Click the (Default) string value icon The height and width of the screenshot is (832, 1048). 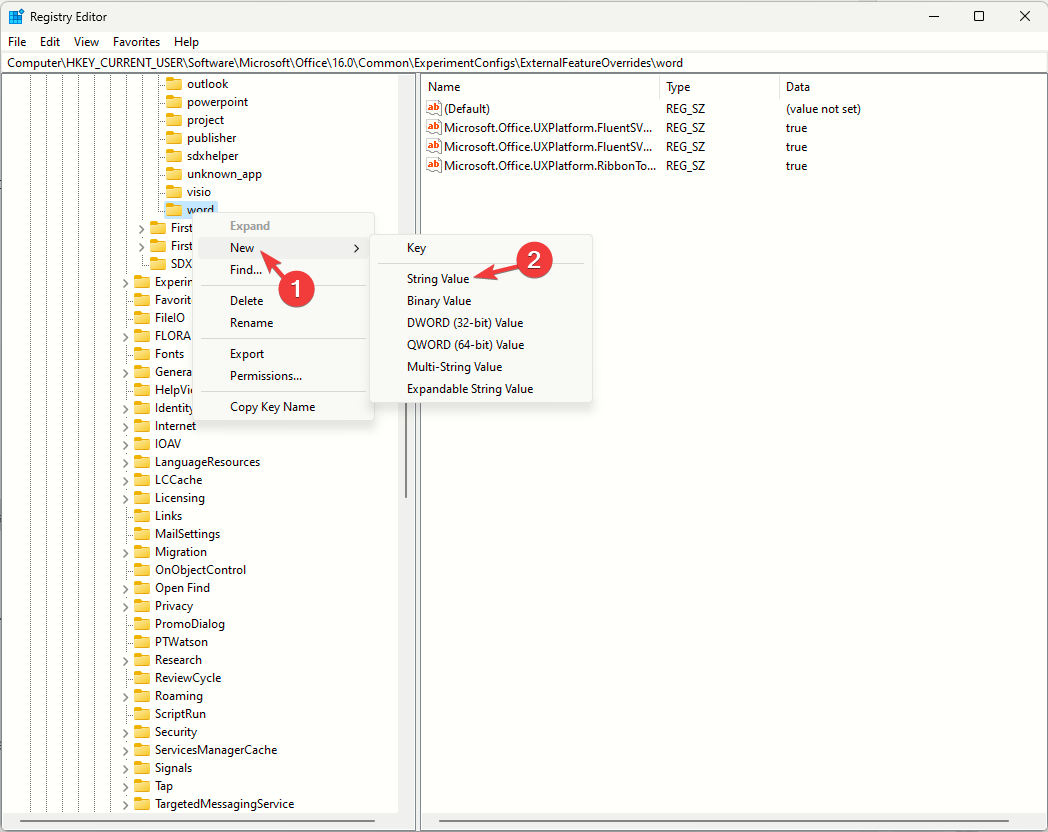[x=434, y=108]
